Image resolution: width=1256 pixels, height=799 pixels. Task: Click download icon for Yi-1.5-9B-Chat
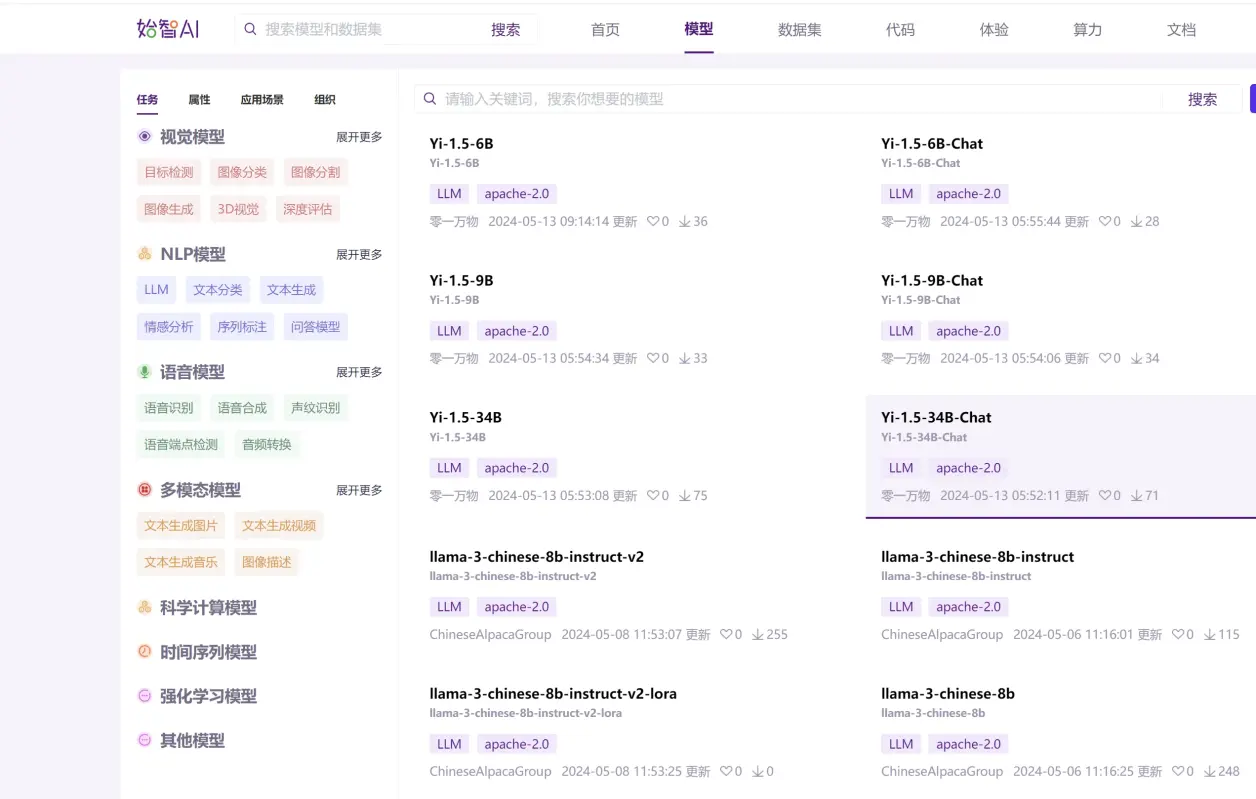pos(1137,358)
